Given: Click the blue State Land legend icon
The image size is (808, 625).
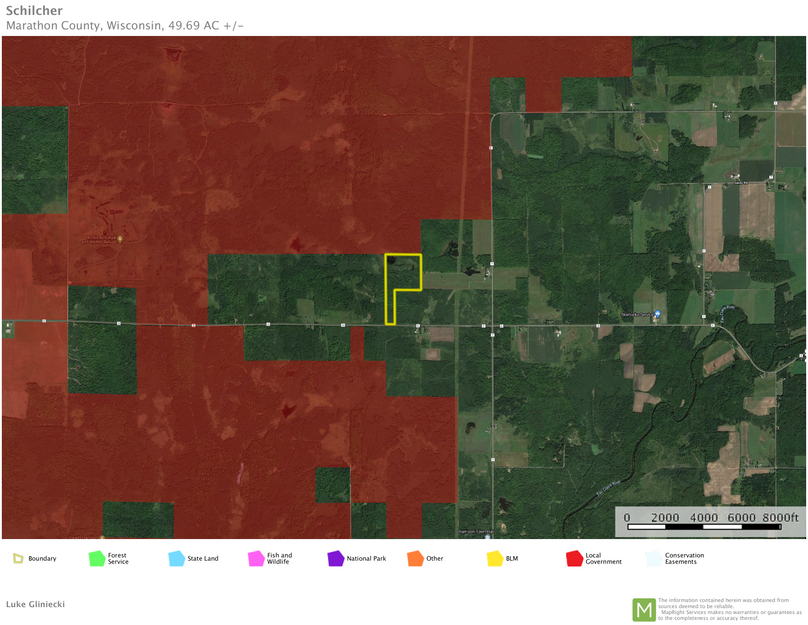Looking at the screenshot, I should [x=177, y=558].
